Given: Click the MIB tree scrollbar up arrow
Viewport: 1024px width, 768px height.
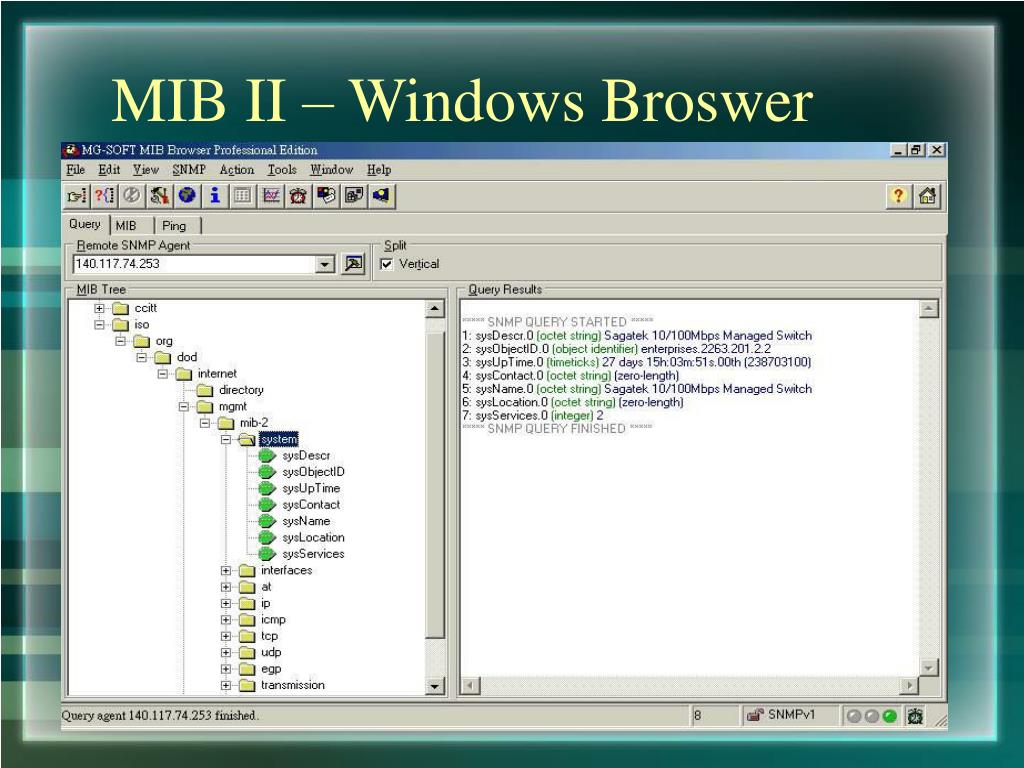Looking at the screenshot, I should pyautogui.click(x=435, y=309).
